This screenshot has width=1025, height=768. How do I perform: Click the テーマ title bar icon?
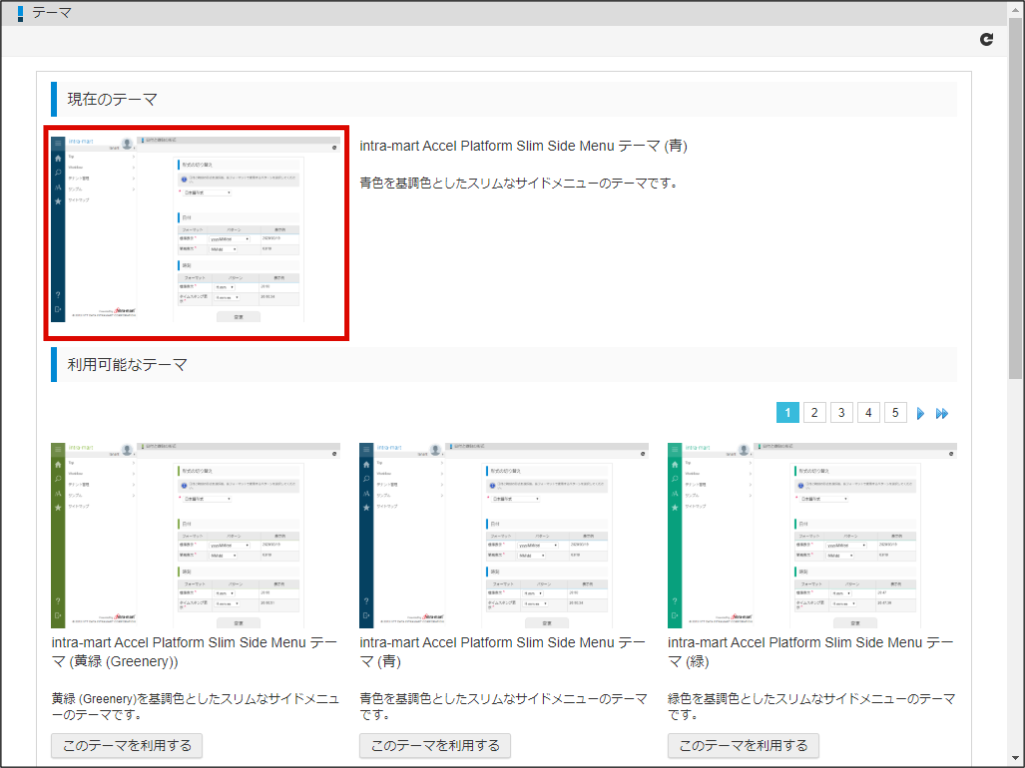pyautogui.click(x=21, y=14)
